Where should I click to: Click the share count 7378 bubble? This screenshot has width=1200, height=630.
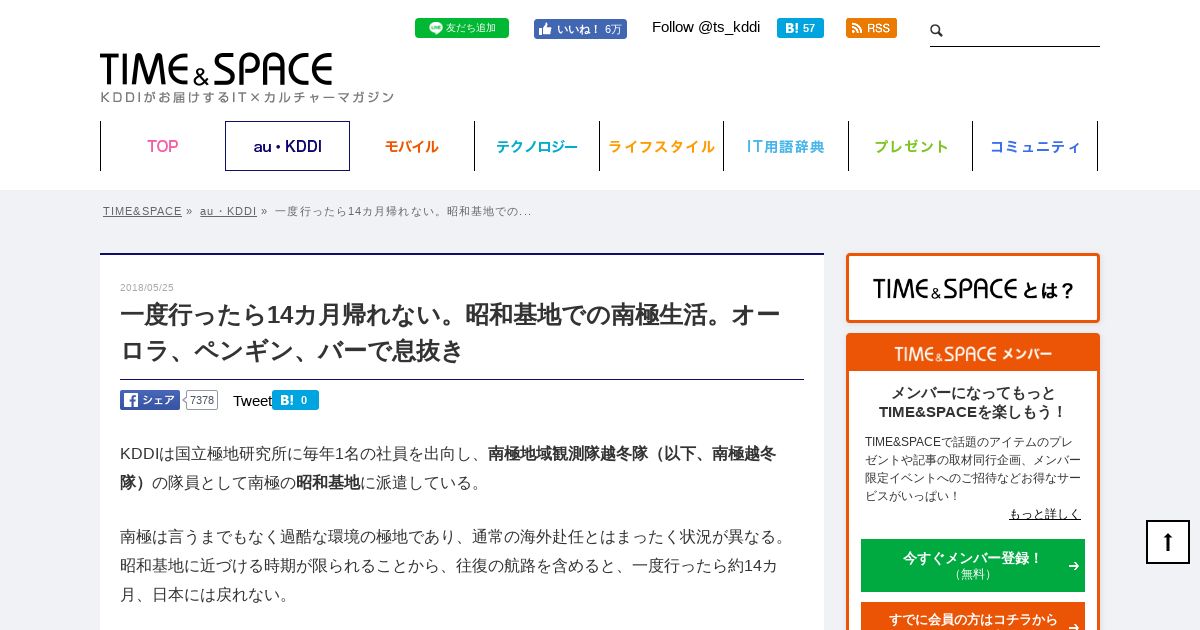point(202,400)
